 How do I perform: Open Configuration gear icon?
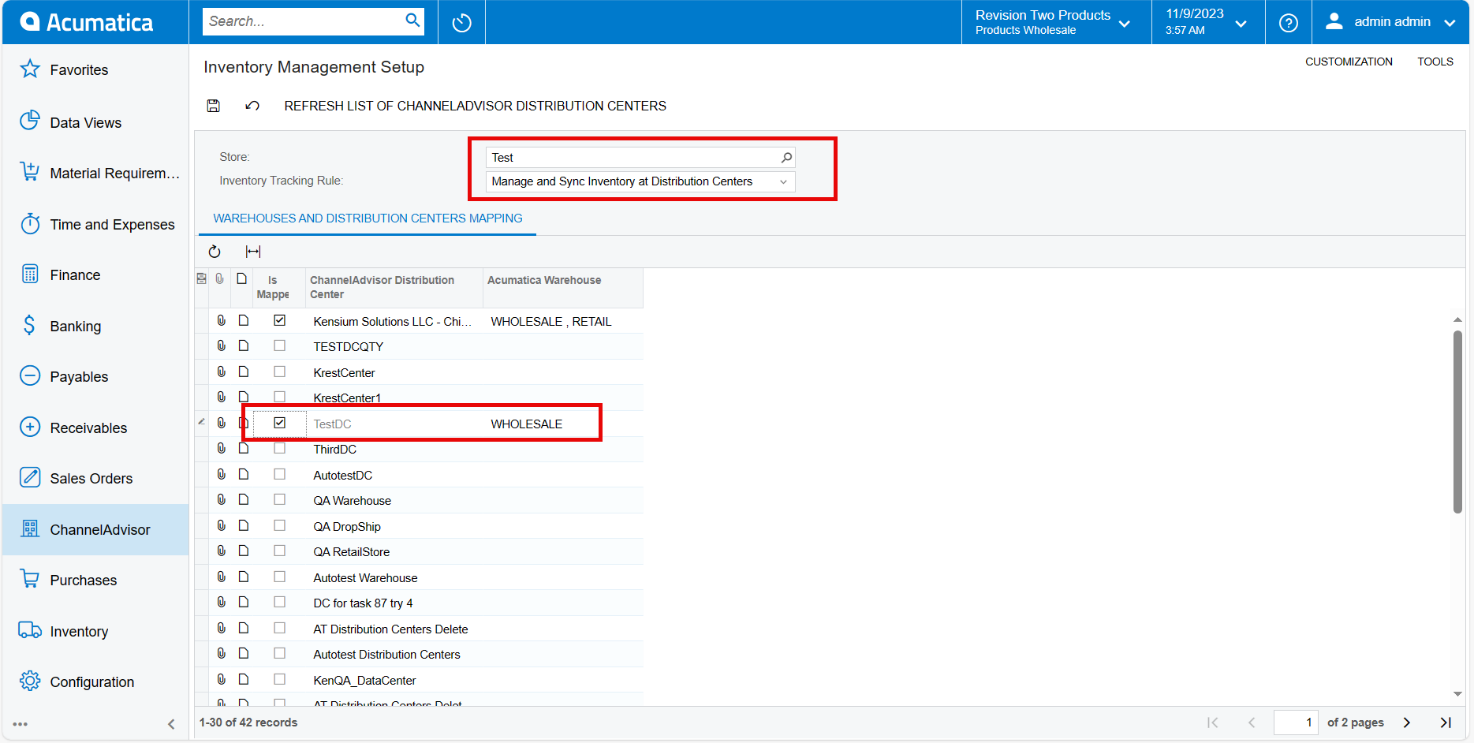click(x=30, y=682)
